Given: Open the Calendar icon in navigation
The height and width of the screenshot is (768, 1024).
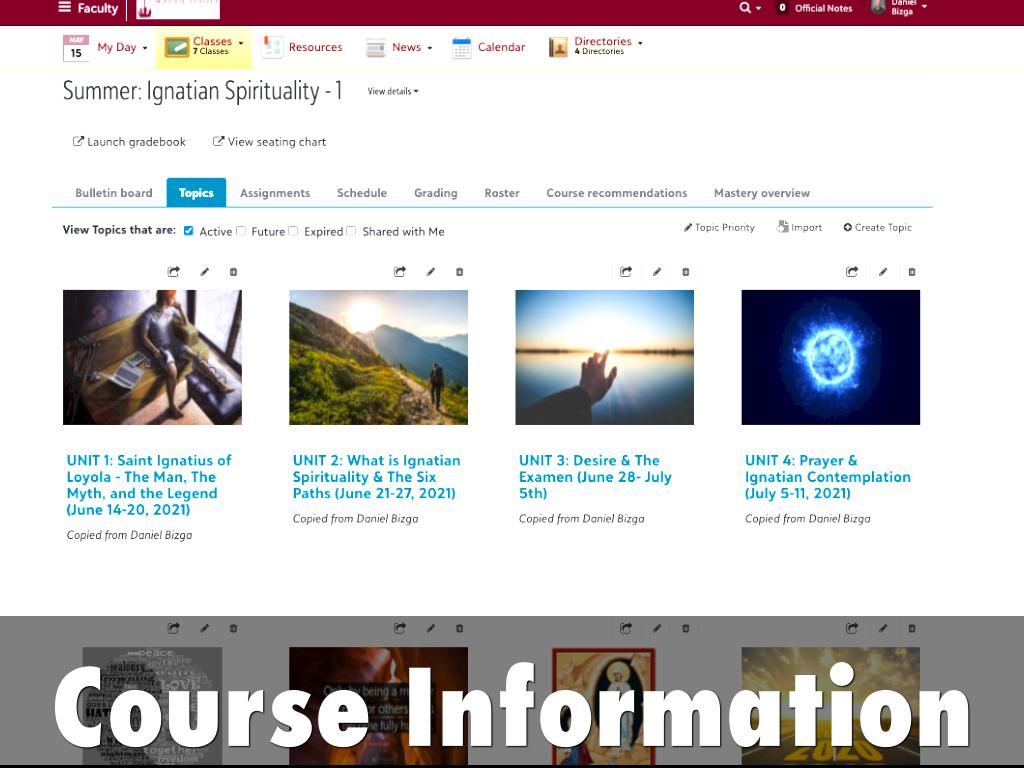Looking at the screenshot, I should click(461, 47).
